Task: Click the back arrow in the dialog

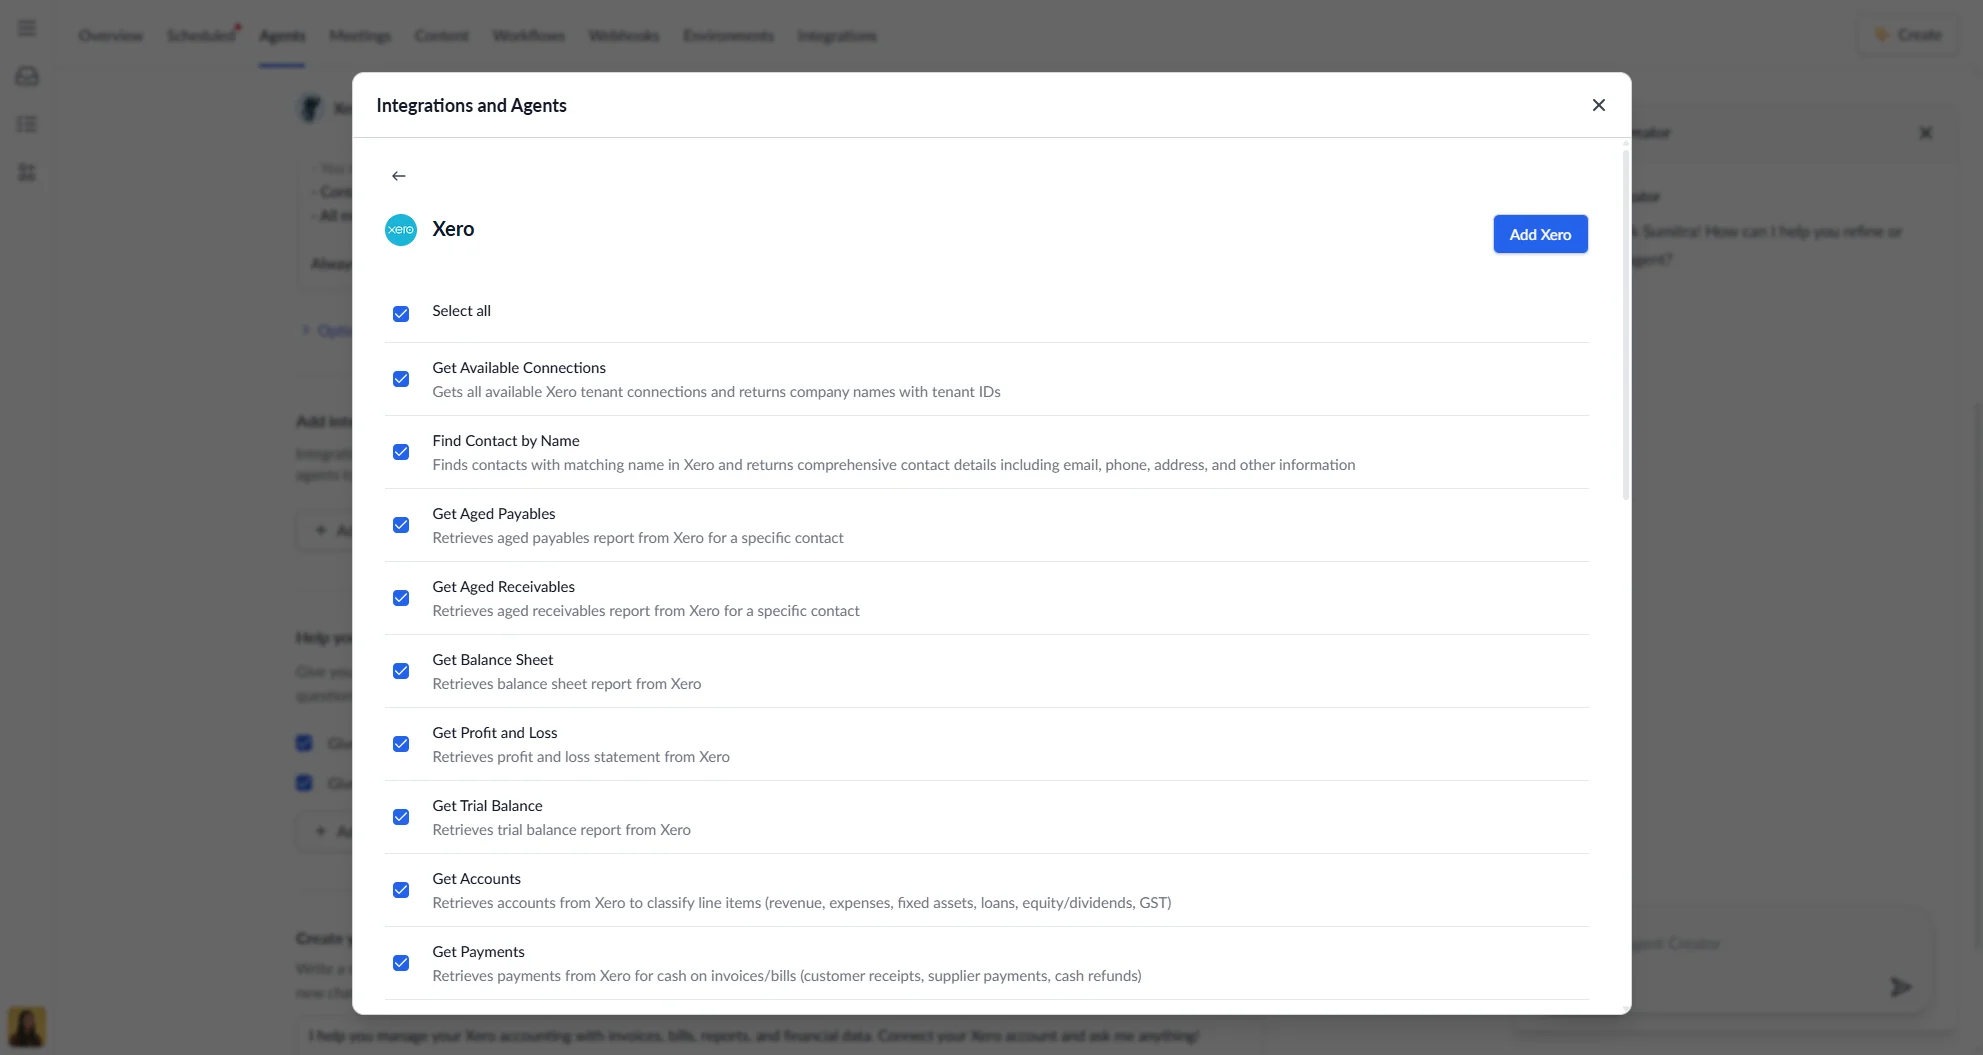Action: (x=398, y=175)
